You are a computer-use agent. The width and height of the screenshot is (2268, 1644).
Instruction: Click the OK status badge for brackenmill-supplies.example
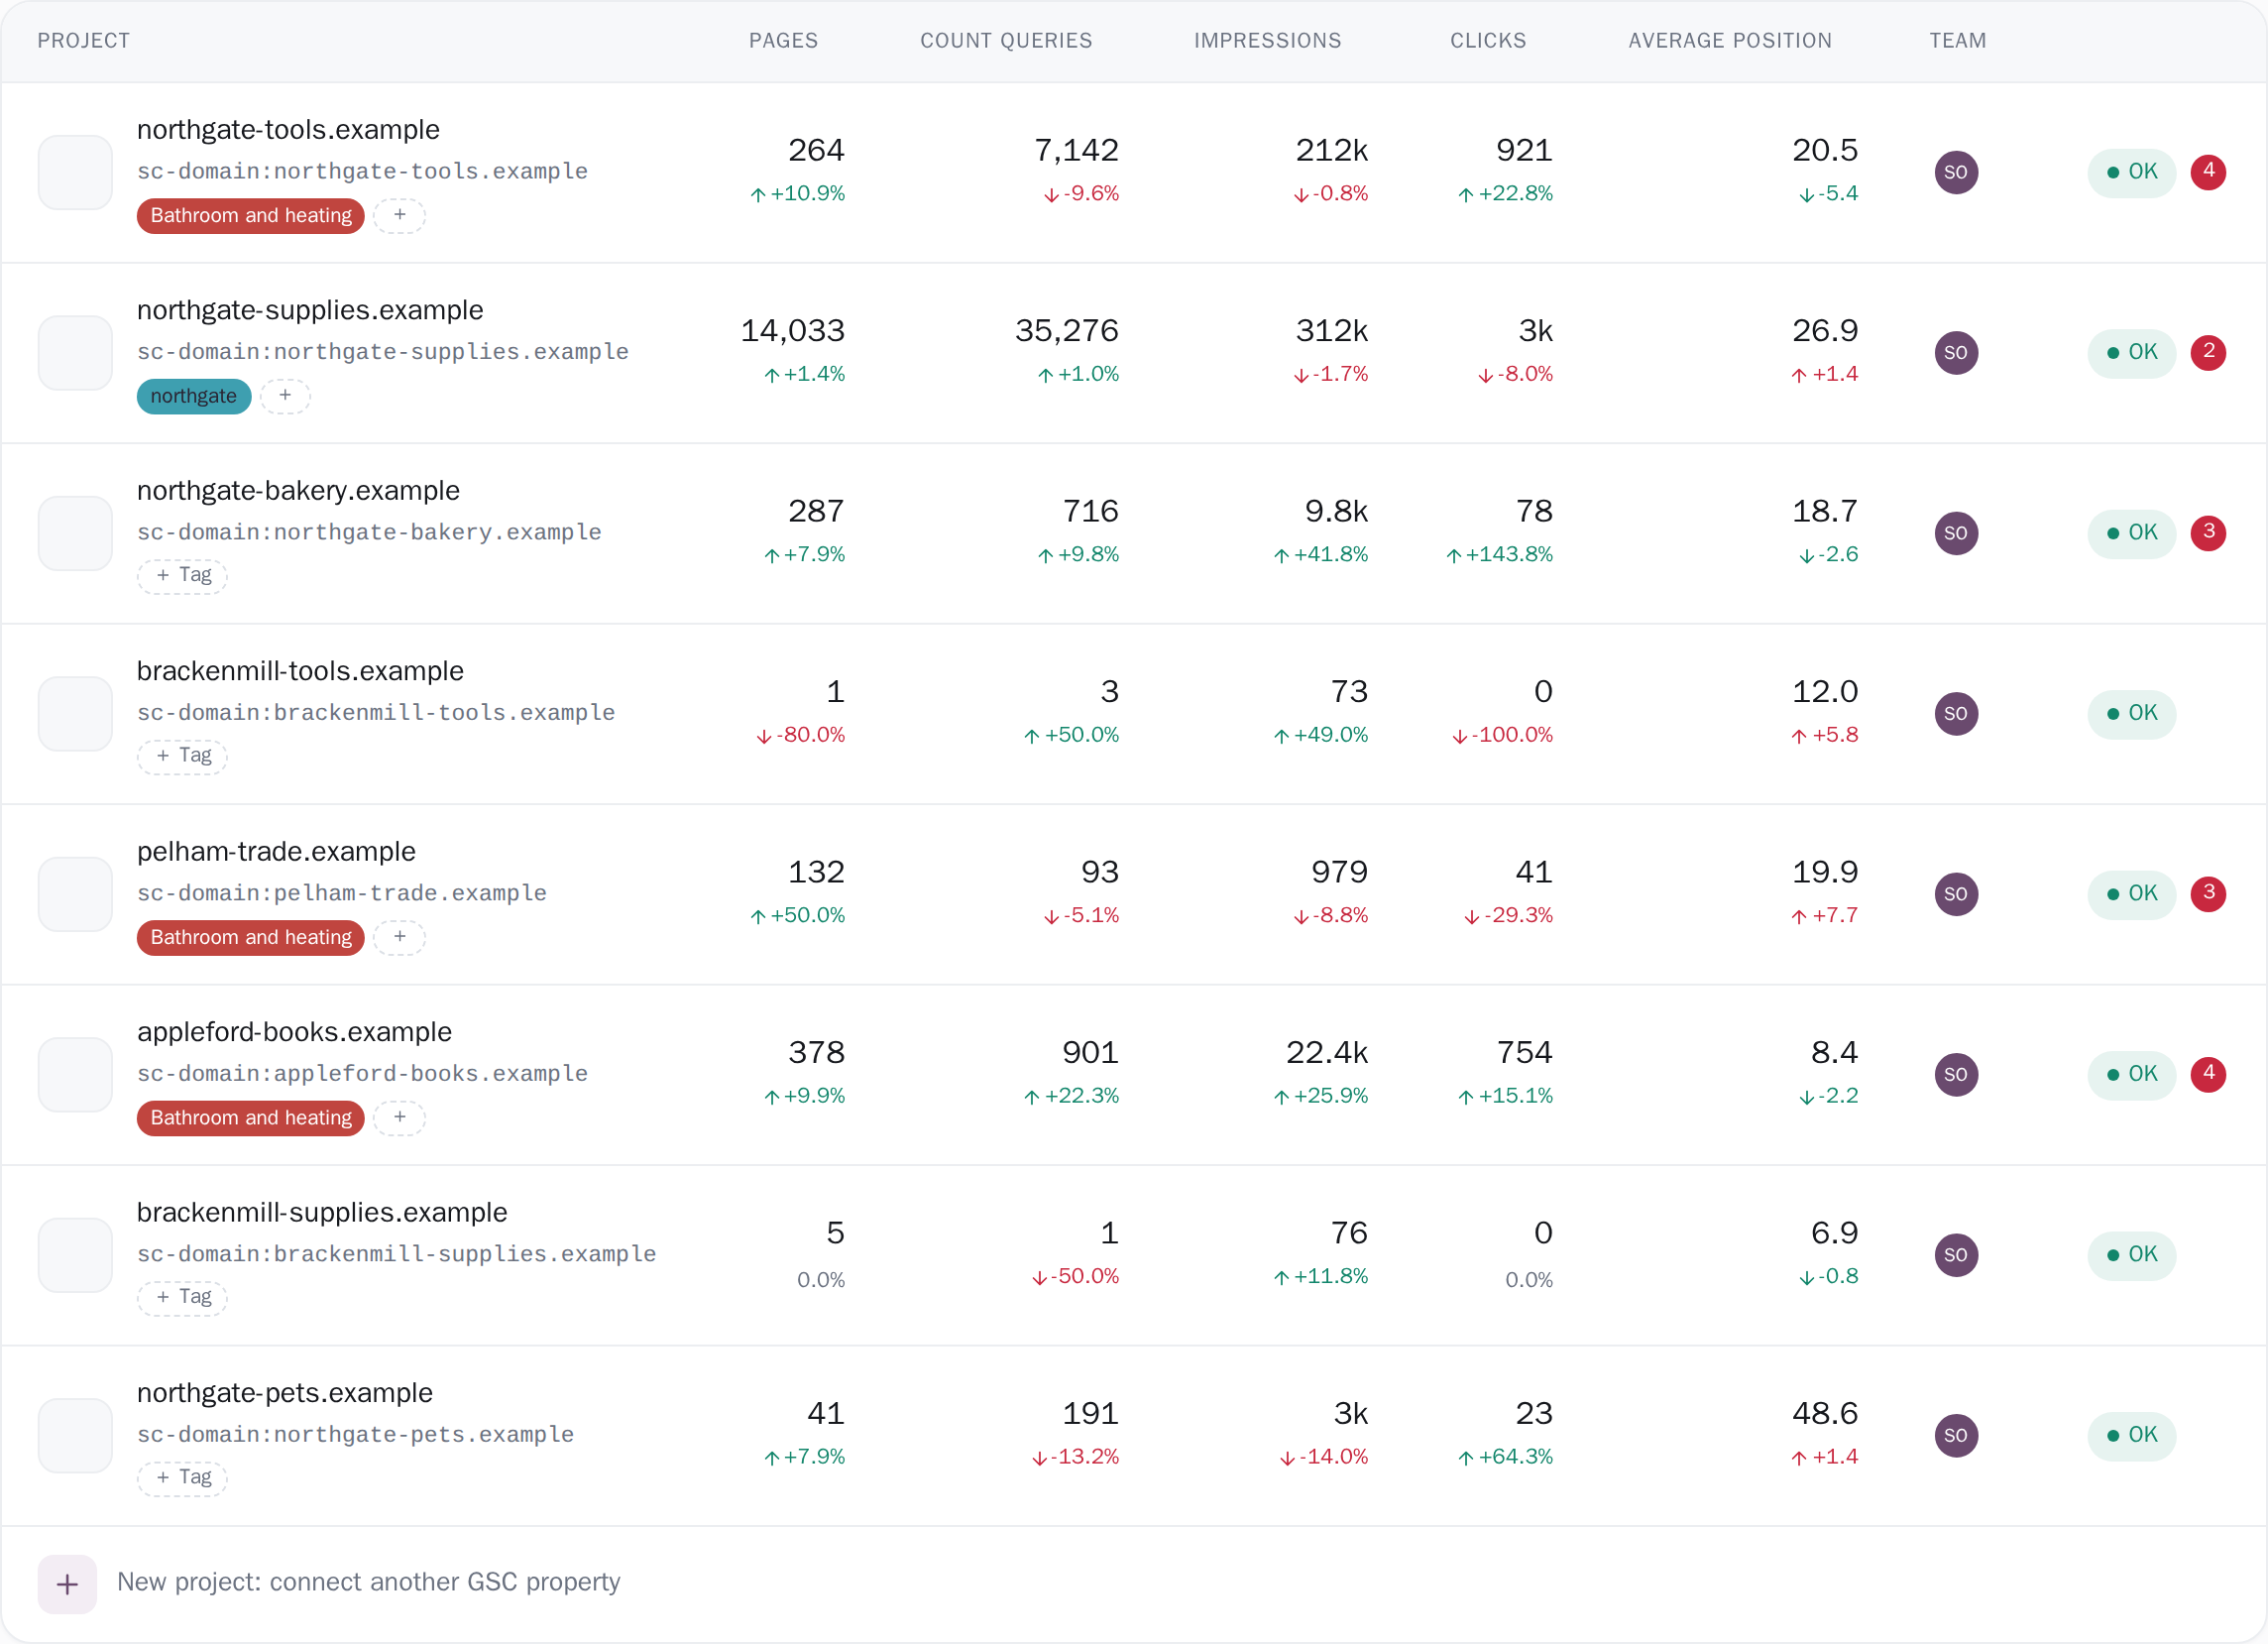tap(2132, 1255)
